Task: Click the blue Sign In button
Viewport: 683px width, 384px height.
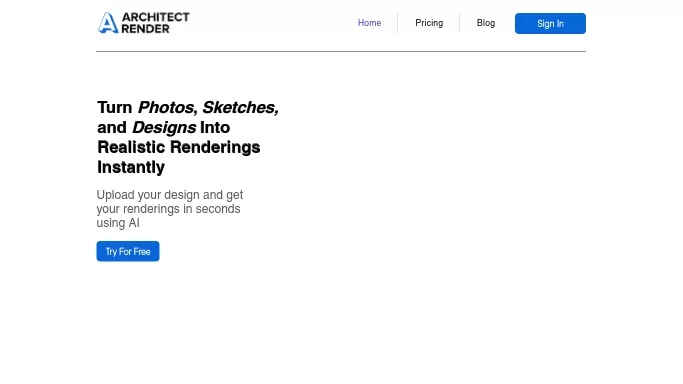Action: pos(550,24)
